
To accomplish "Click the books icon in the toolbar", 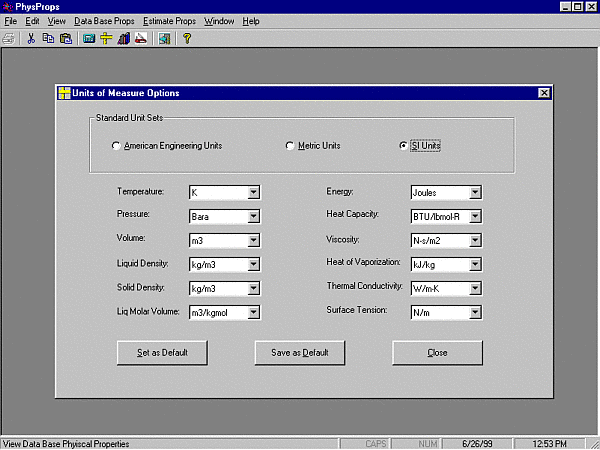I will pyautogui.click(x=124, y=39).
